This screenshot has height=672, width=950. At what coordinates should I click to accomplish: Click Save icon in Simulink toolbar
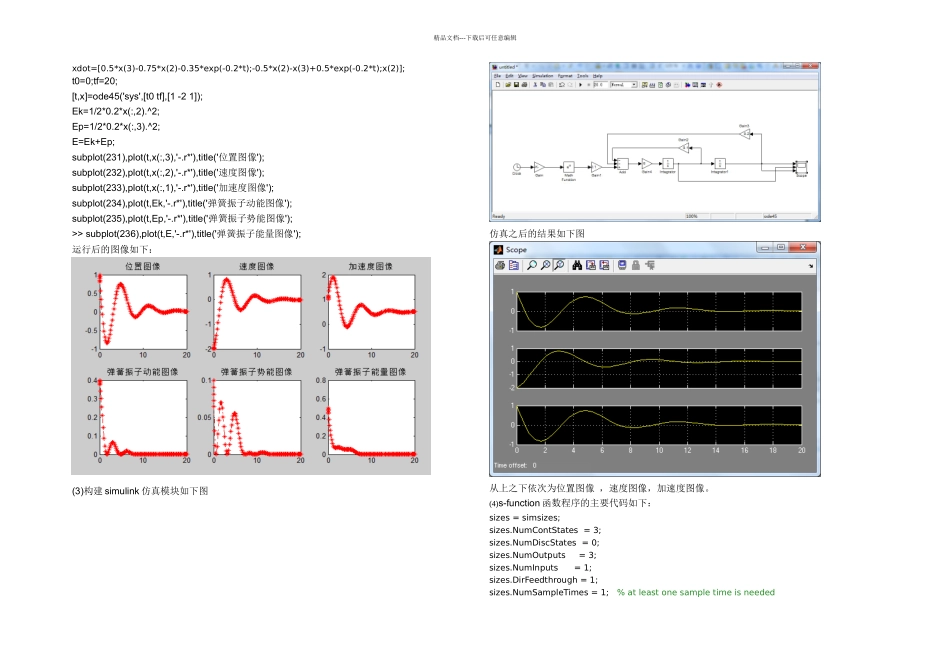[515, 85]
